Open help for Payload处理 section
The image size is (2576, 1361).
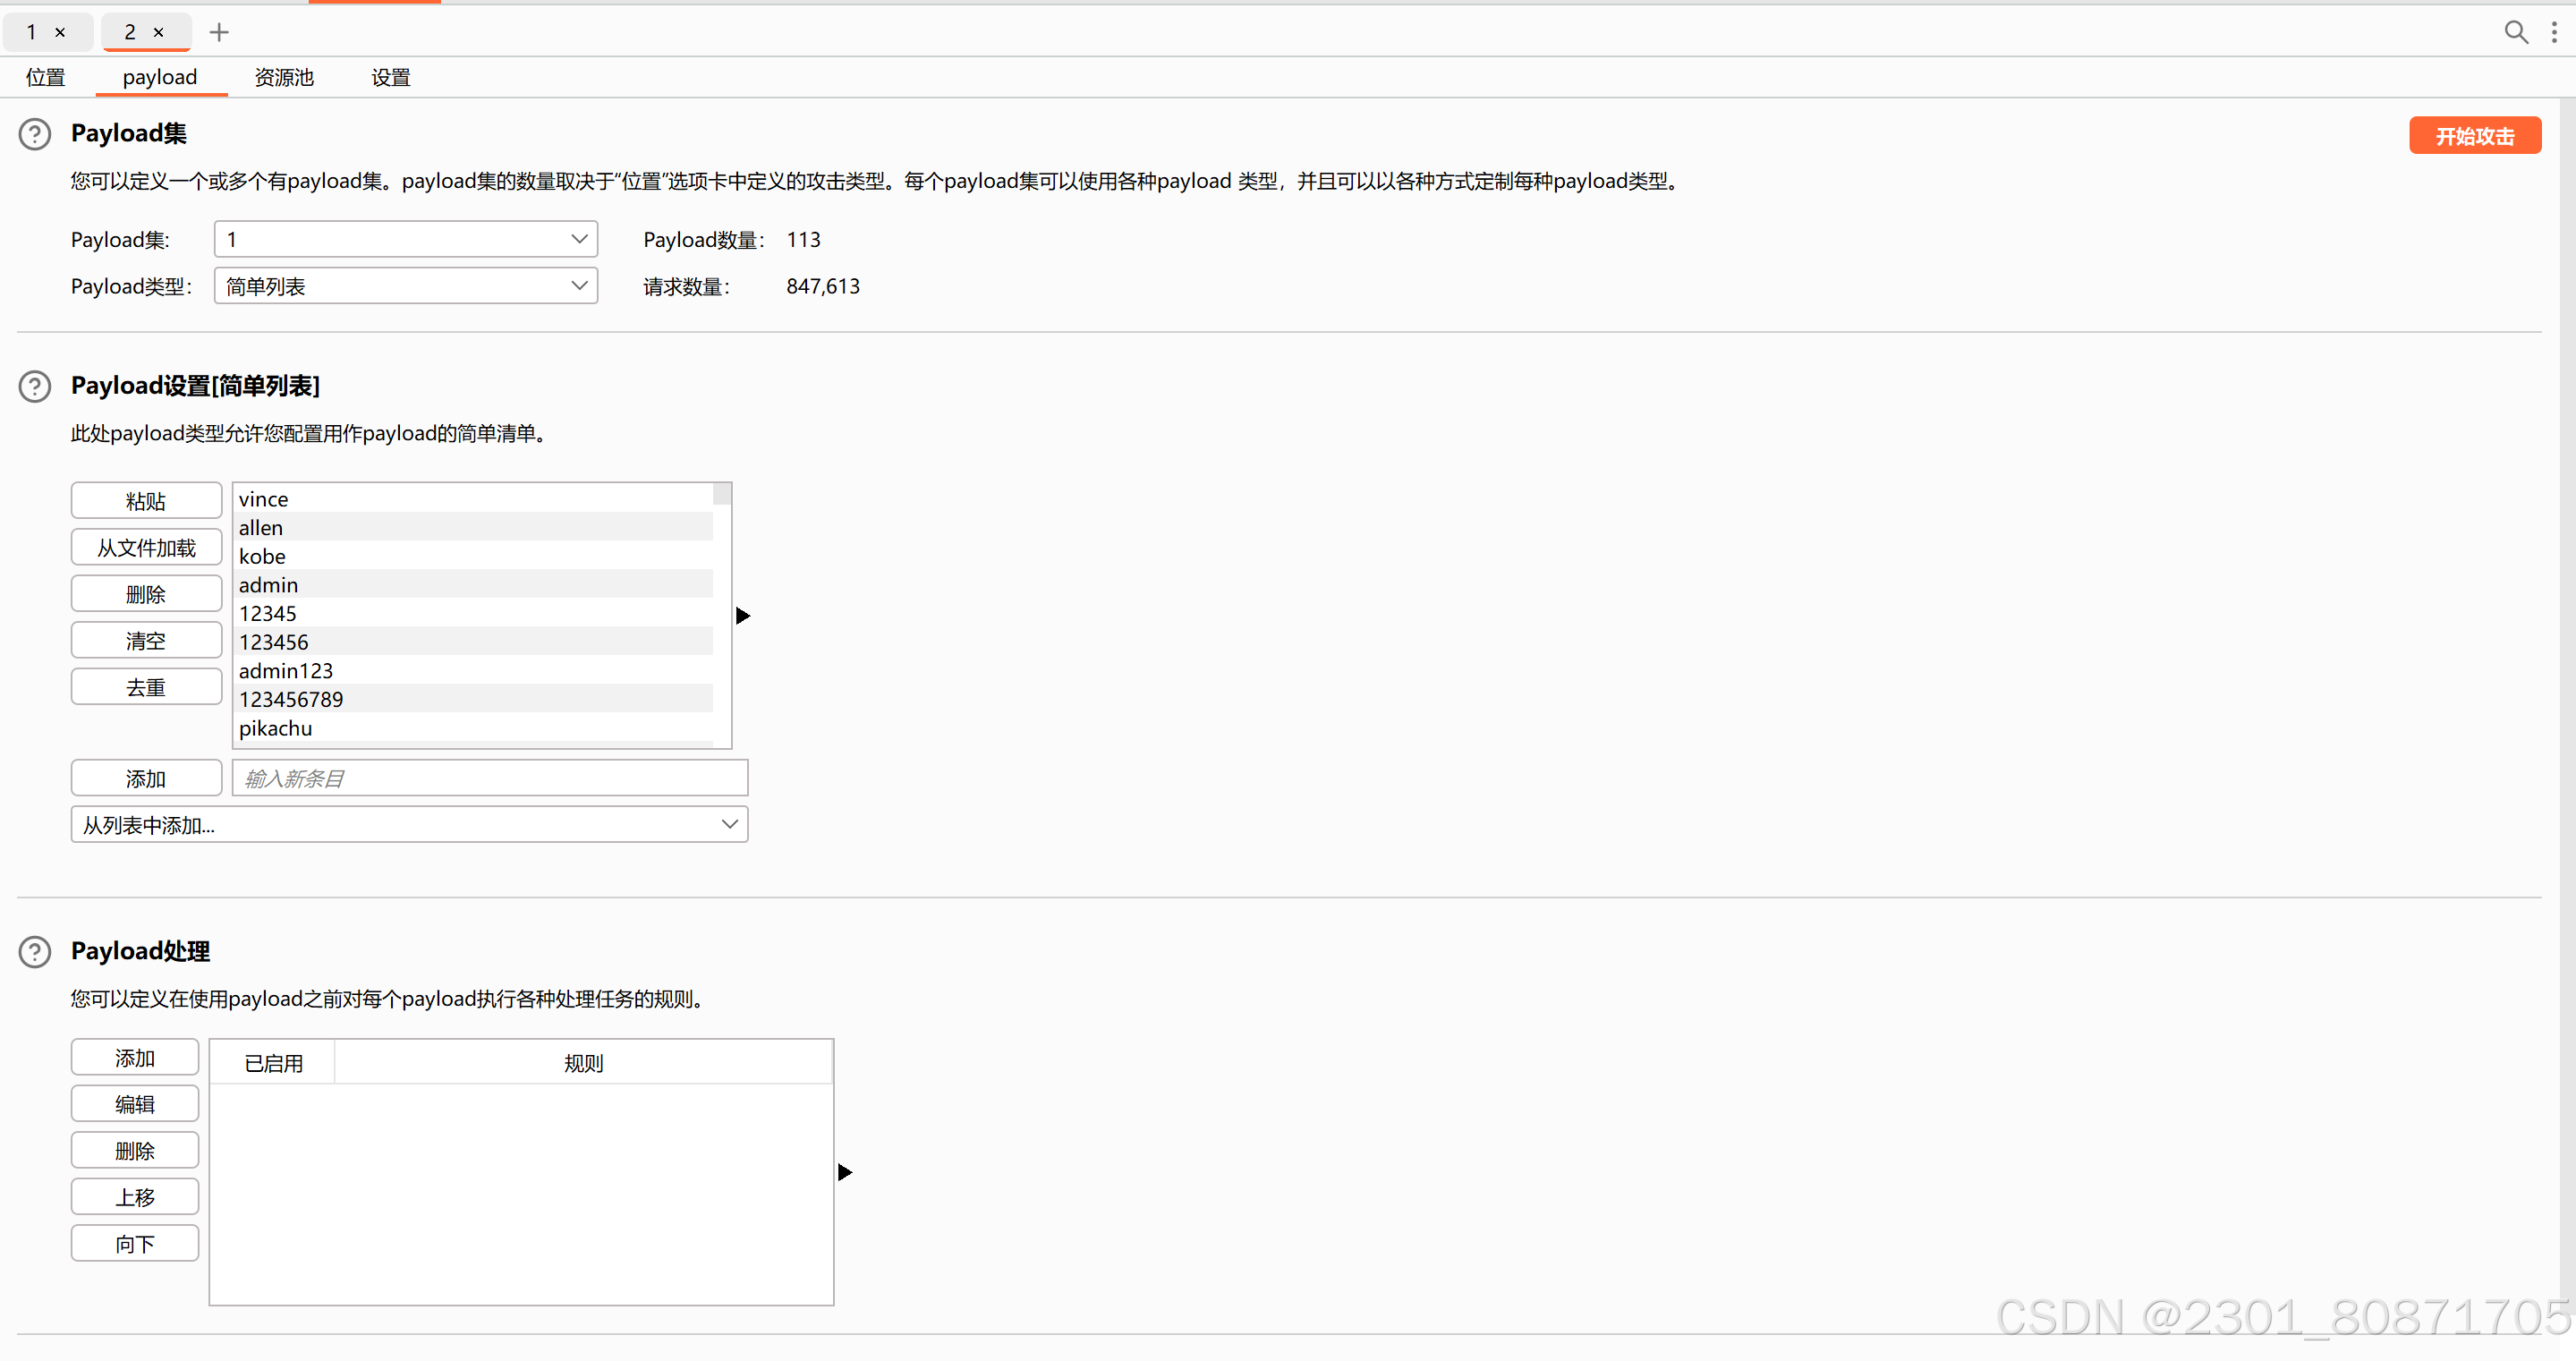[35, 951]
